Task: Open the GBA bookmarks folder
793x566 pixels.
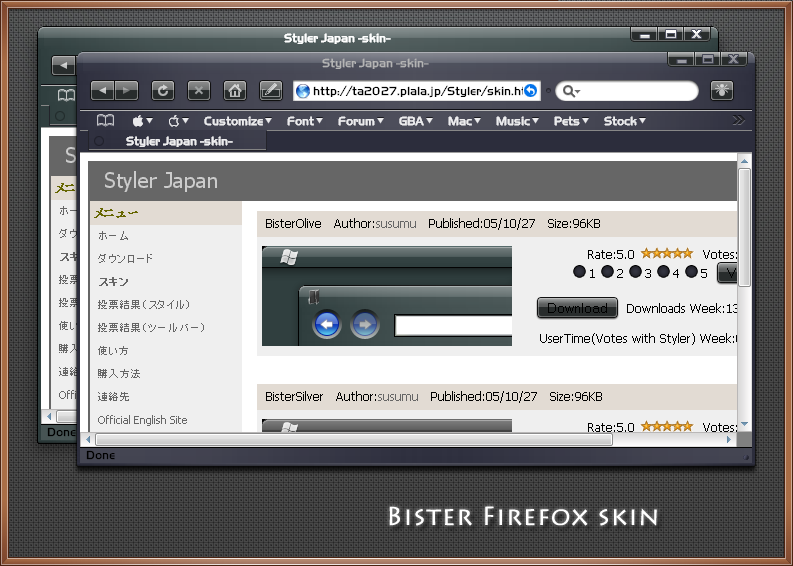Action: pyautogui.click(x=415, y=121)
